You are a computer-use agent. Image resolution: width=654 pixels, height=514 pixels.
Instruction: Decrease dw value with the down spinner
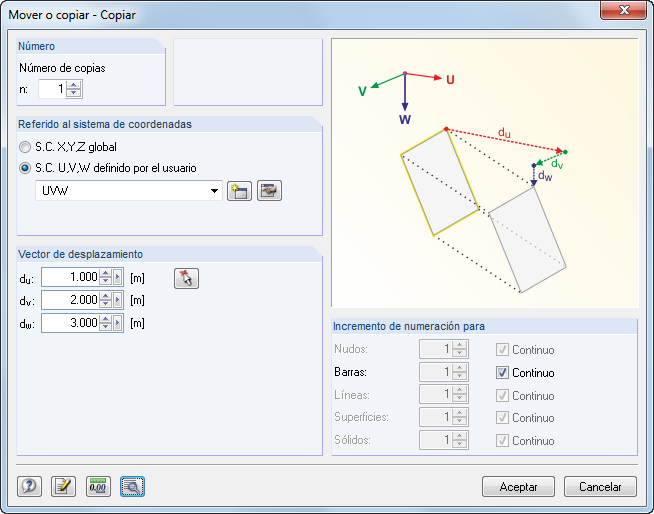[106, 327]
